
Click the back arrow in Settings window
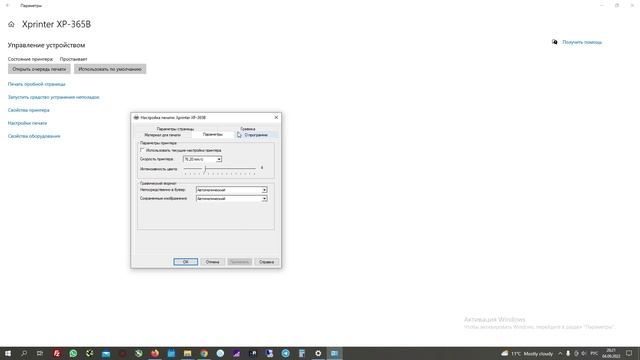point(8,5)
